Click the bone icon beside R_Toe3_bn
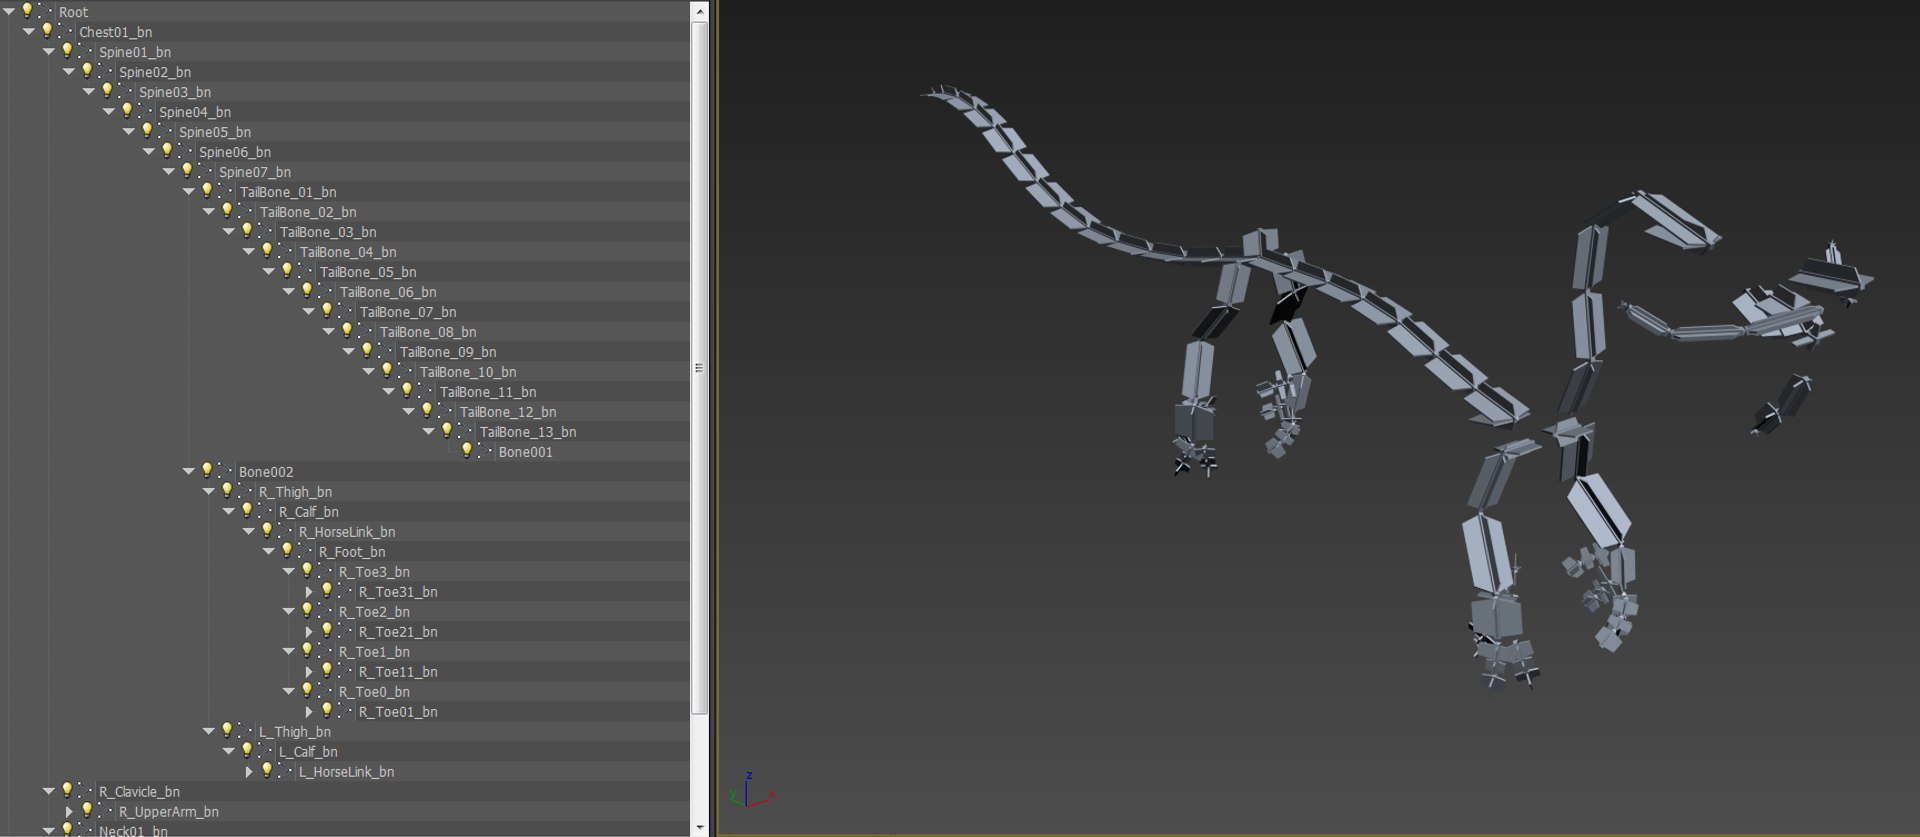 (x=325, y=572)
